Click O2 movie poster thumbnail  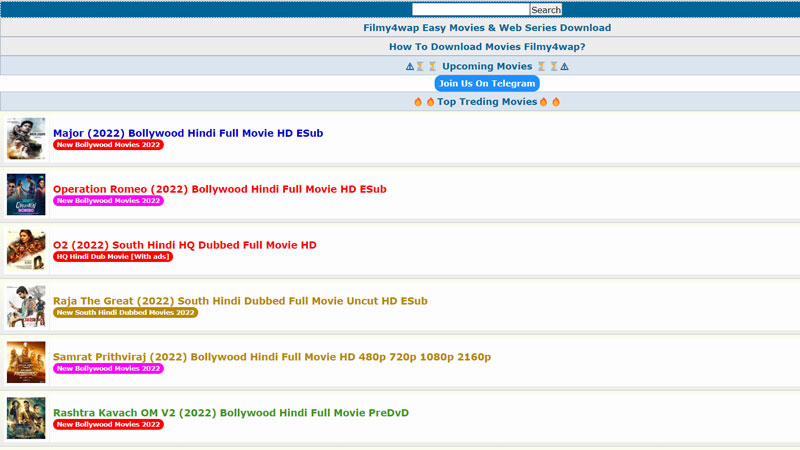26,250
